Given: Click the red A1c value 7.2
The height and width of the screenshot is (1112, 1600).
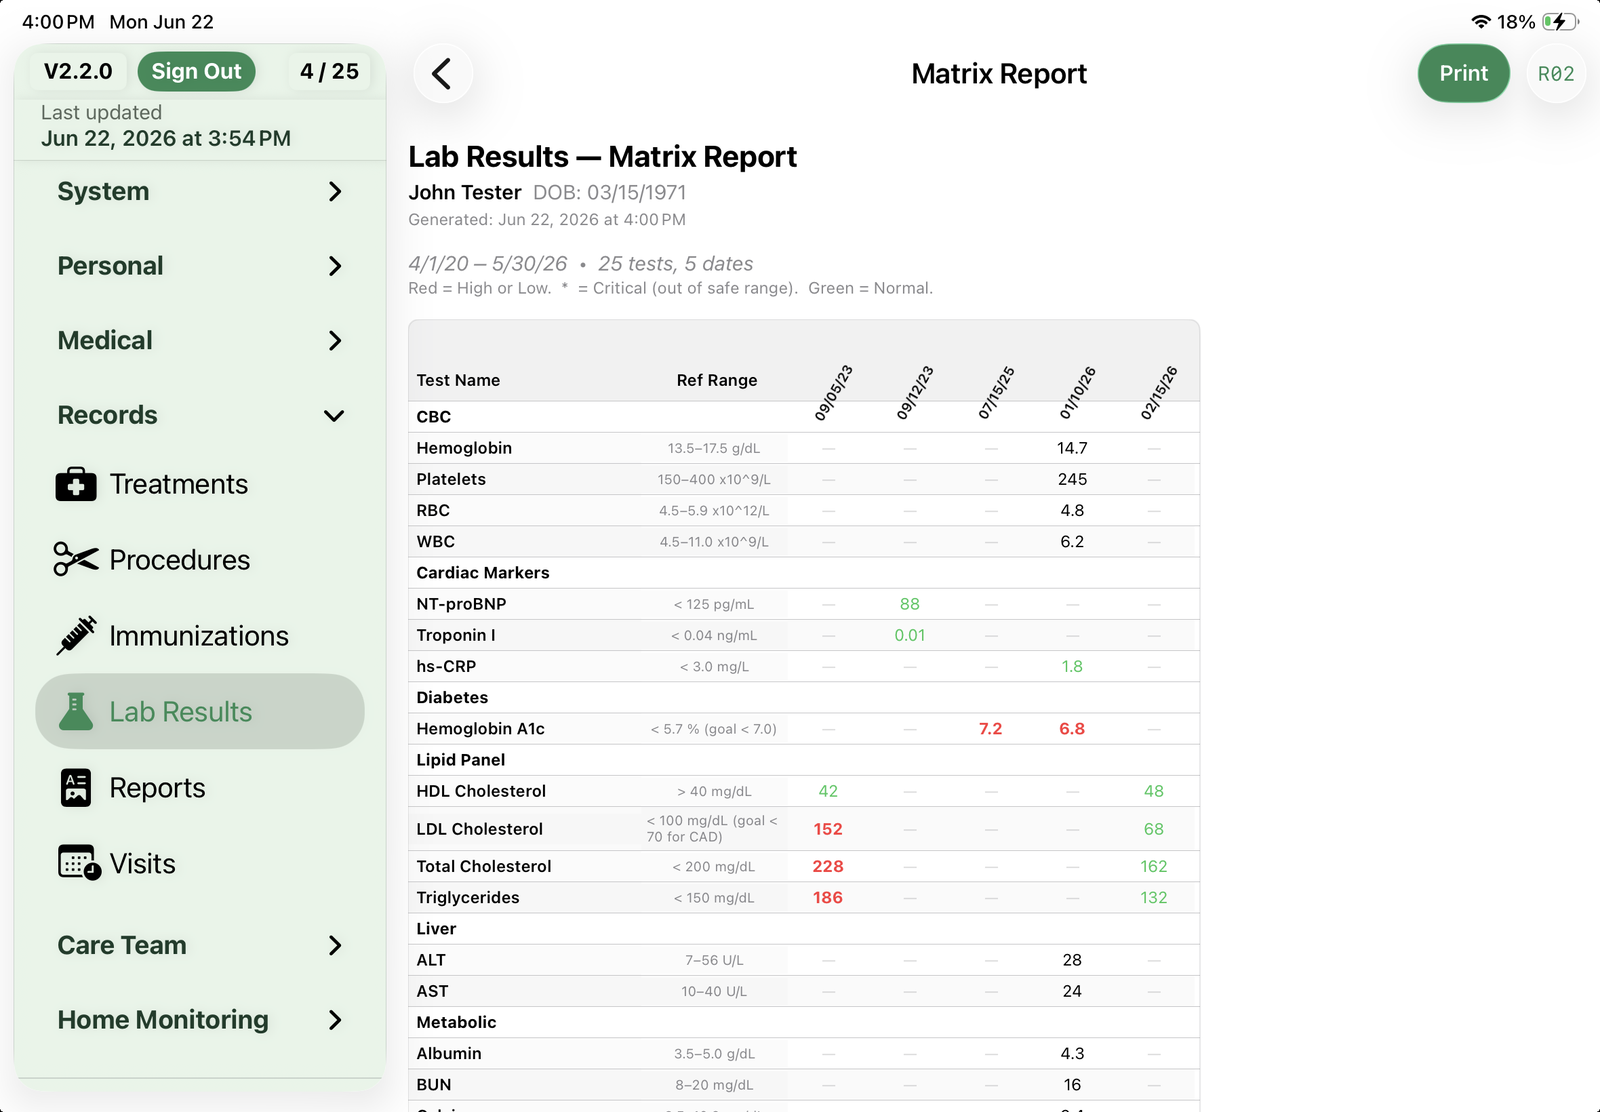Looking at the screenshot, I should 990,729.
